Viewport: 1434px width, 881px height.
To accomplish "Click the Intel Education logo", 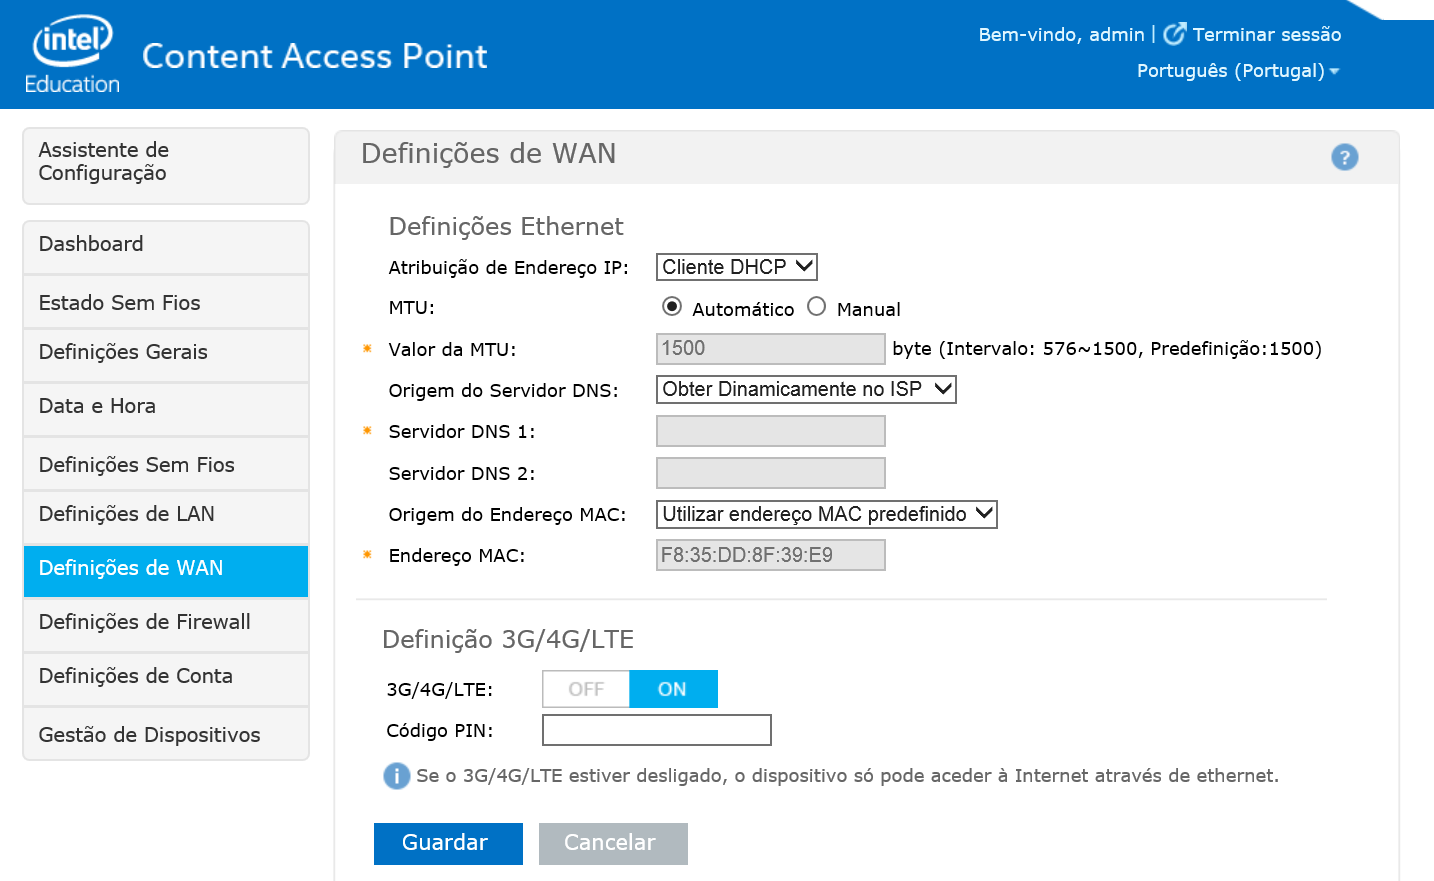I will coord(72,55).
